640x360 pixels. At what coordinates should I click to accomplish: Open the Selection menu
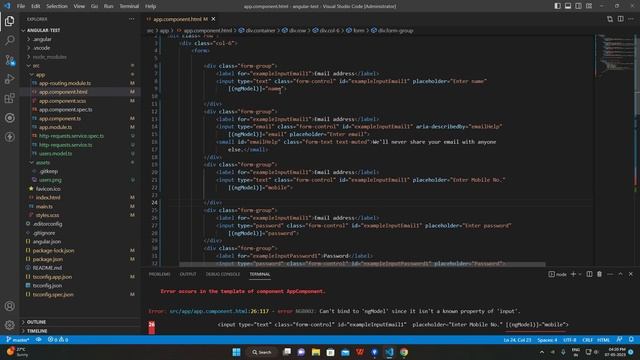coord(57,6)
